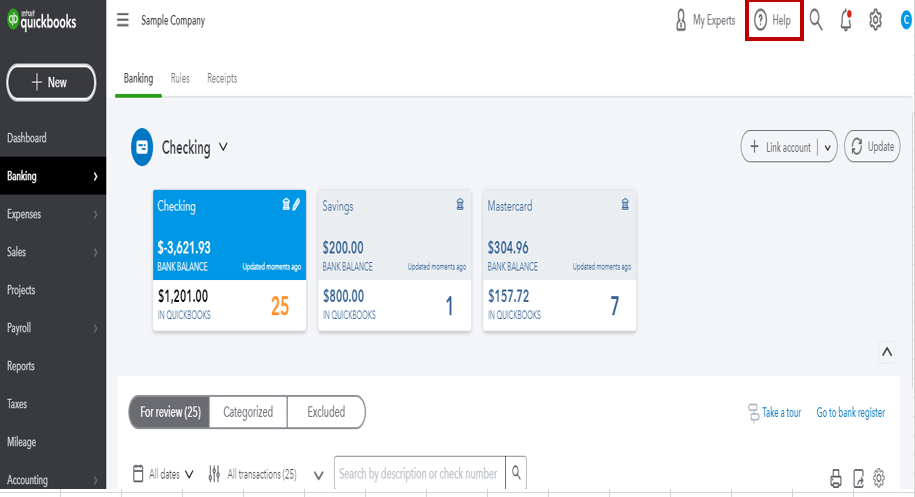Open My Experts
The height and width of the screenshot is (497, 915).
[705, 20]
